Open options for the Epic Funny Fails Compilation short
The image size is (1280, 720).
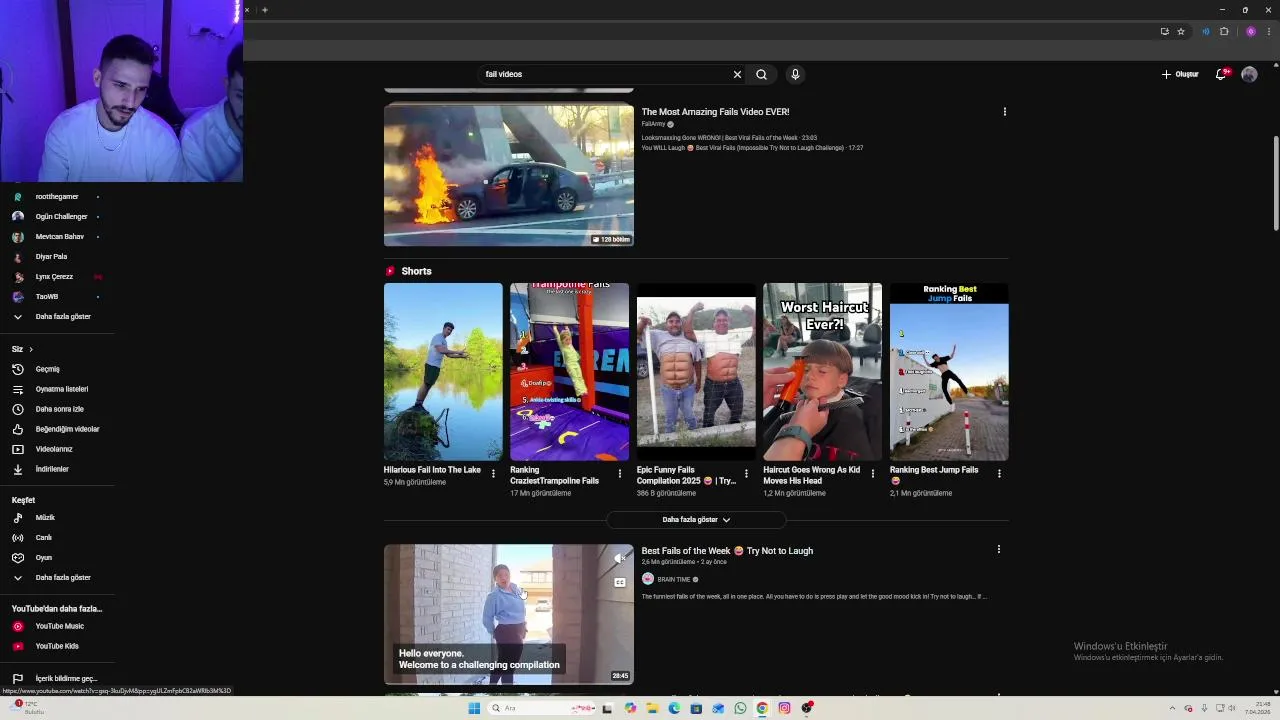click(746, 473)
